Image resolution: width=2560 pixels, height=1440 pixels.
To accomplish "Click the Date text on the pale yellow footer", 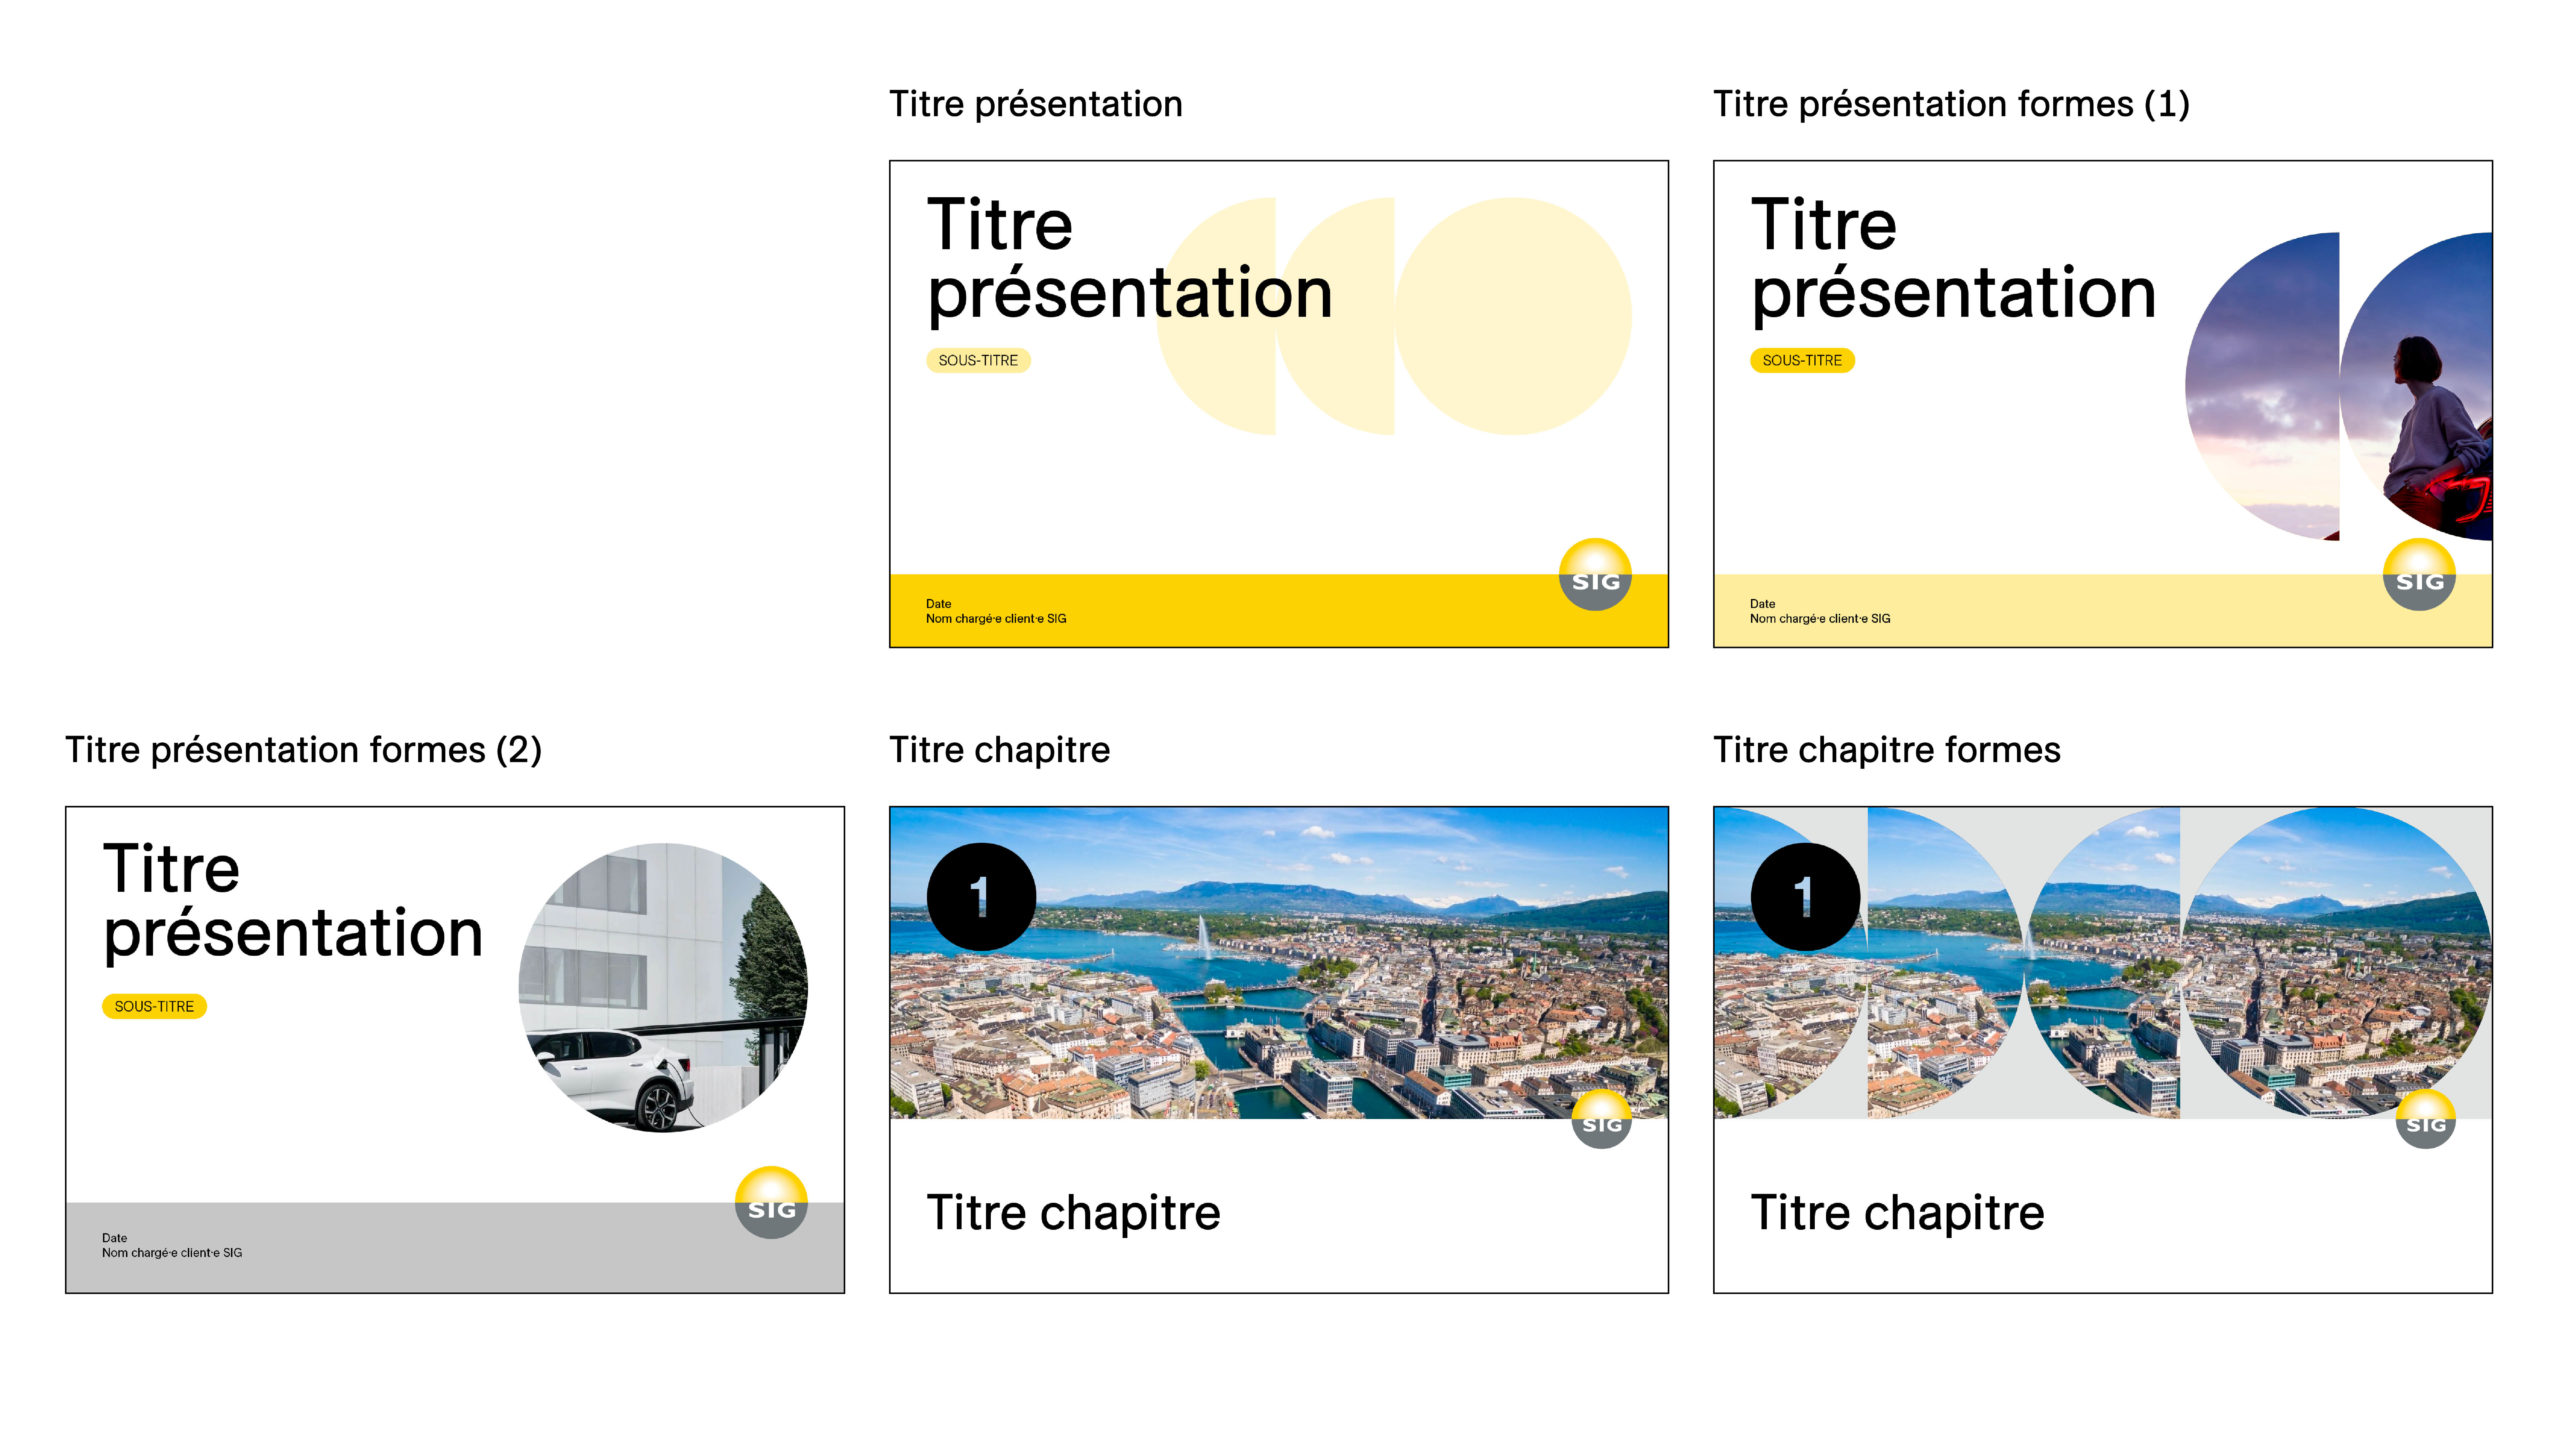I will click(1762, 604).
